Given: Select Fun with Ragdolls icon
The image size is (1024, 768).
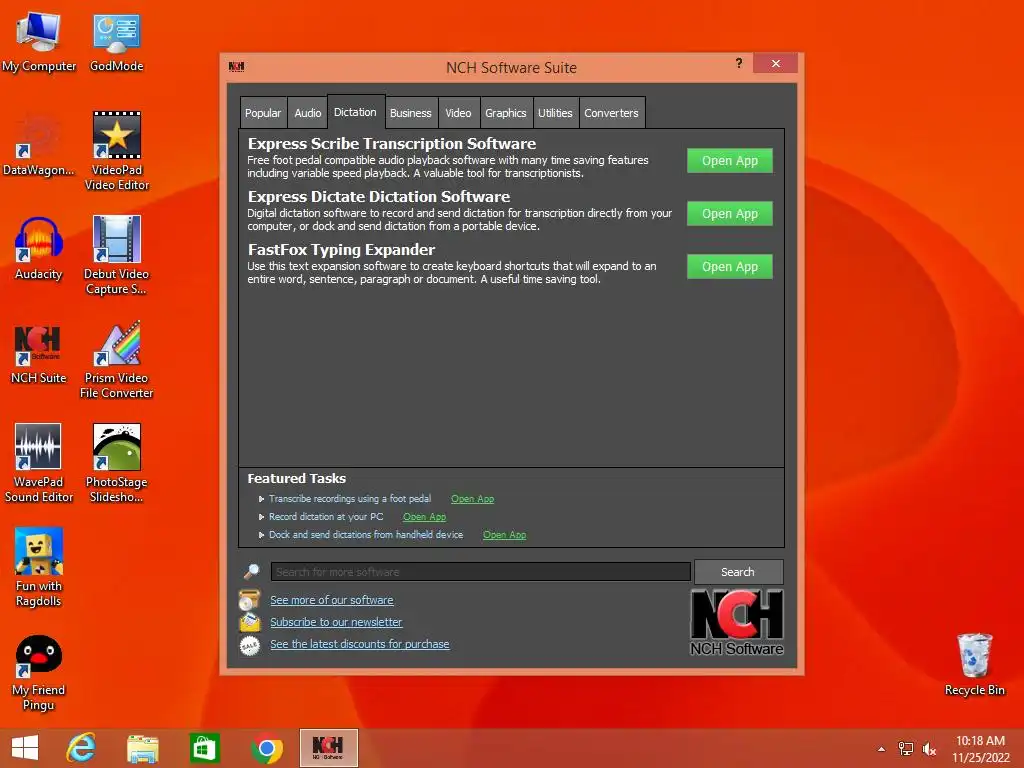Looking at the screenshot, I should pyautogui.click(x=39, y=568).
